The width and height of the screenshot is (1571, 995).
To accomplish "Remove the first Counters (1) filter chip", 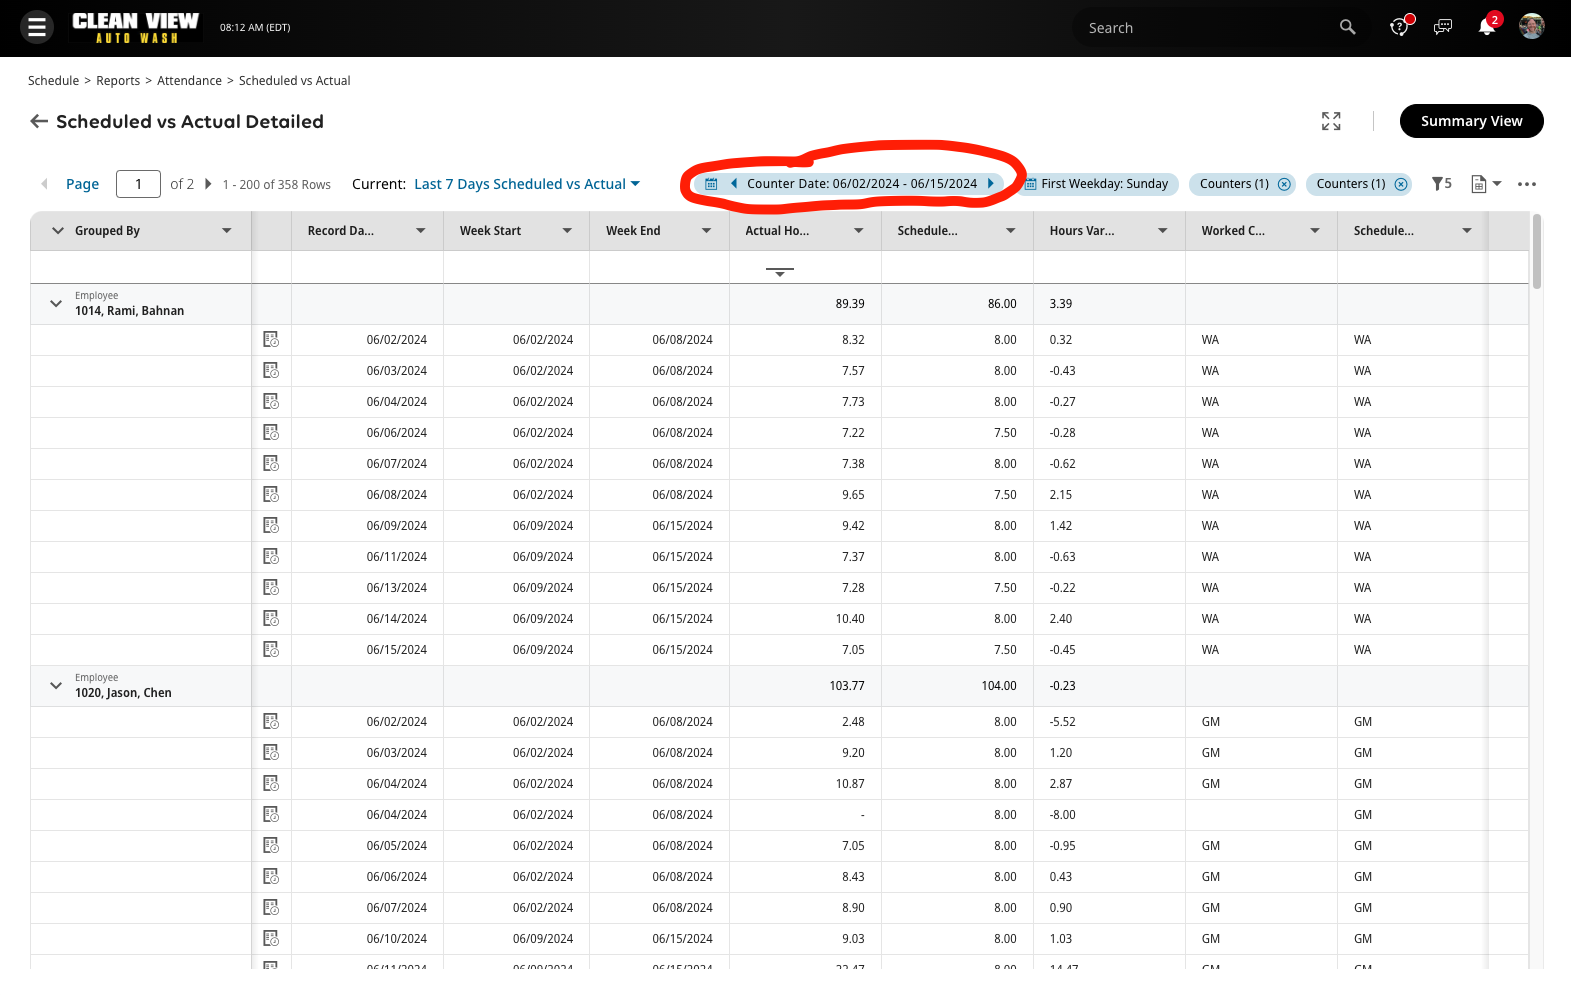I will pyautogui.click(x=1284, y=184).
